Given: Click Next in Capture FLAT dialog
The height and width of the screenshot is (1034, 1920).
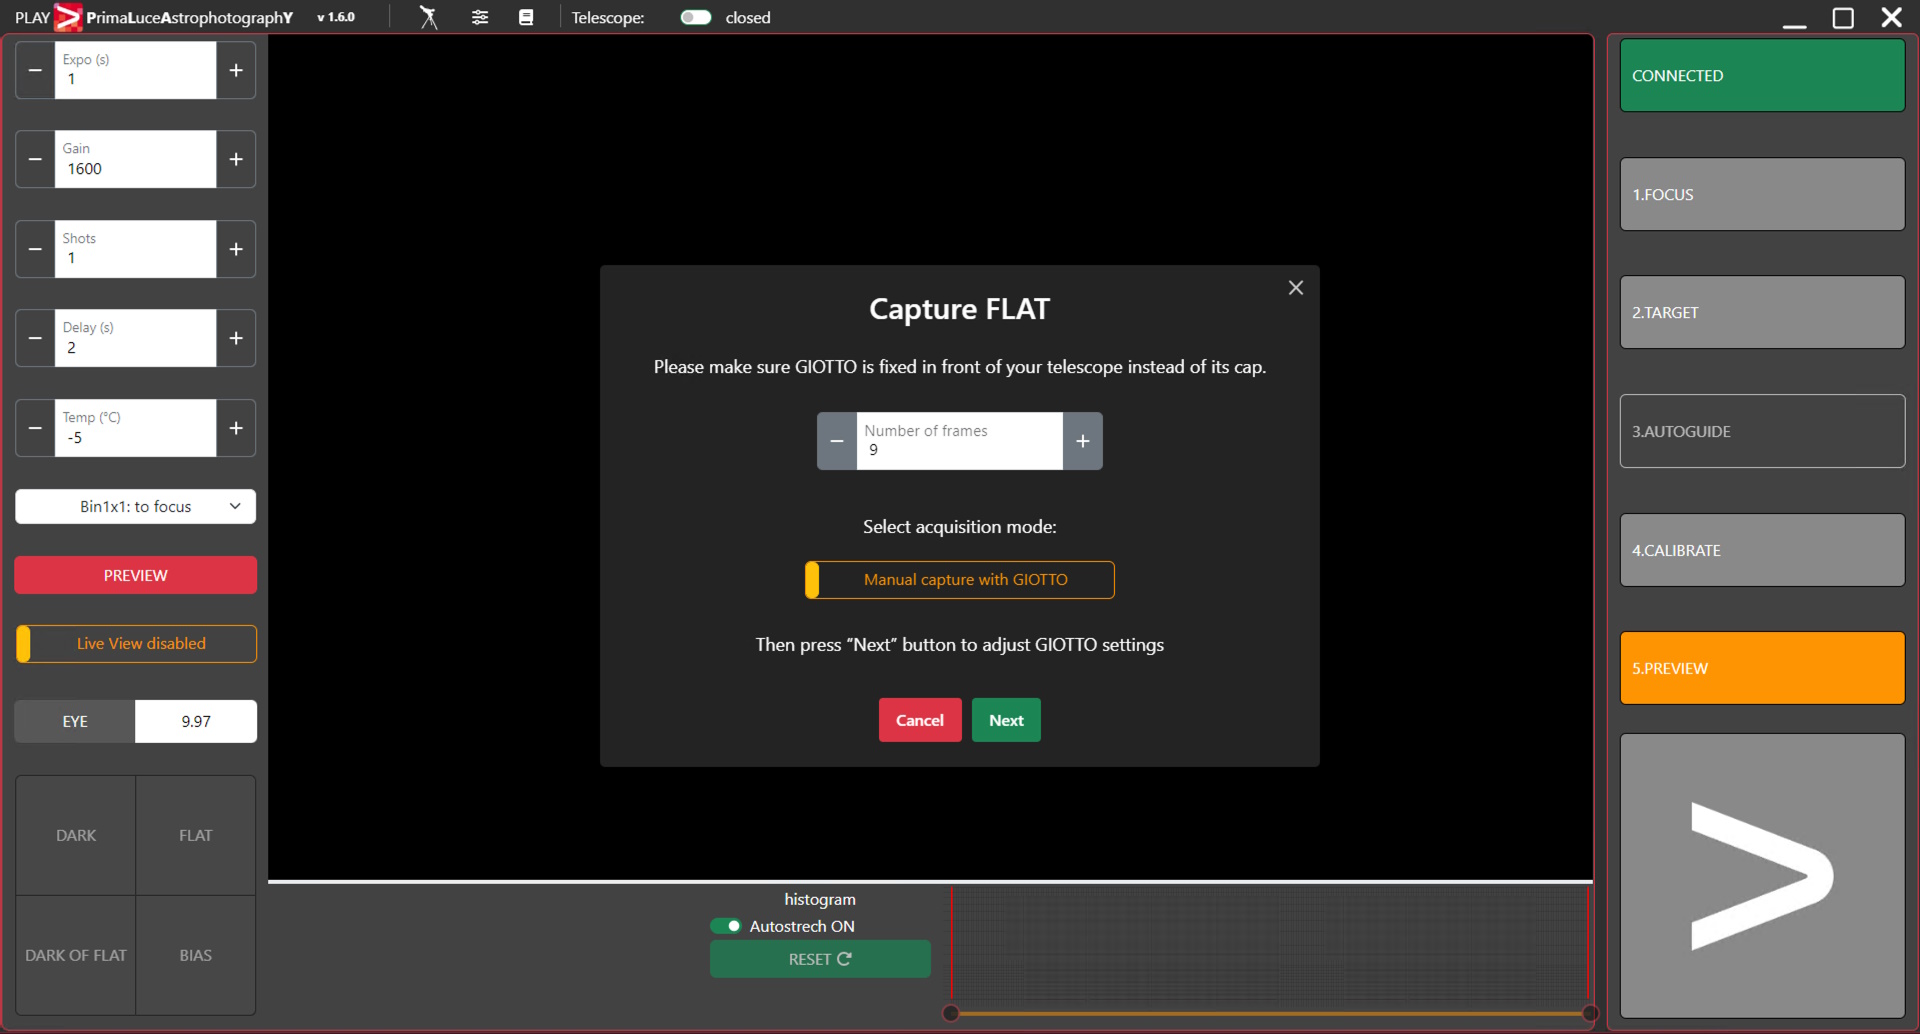Looking at the screenshot, I should 1006,720.
